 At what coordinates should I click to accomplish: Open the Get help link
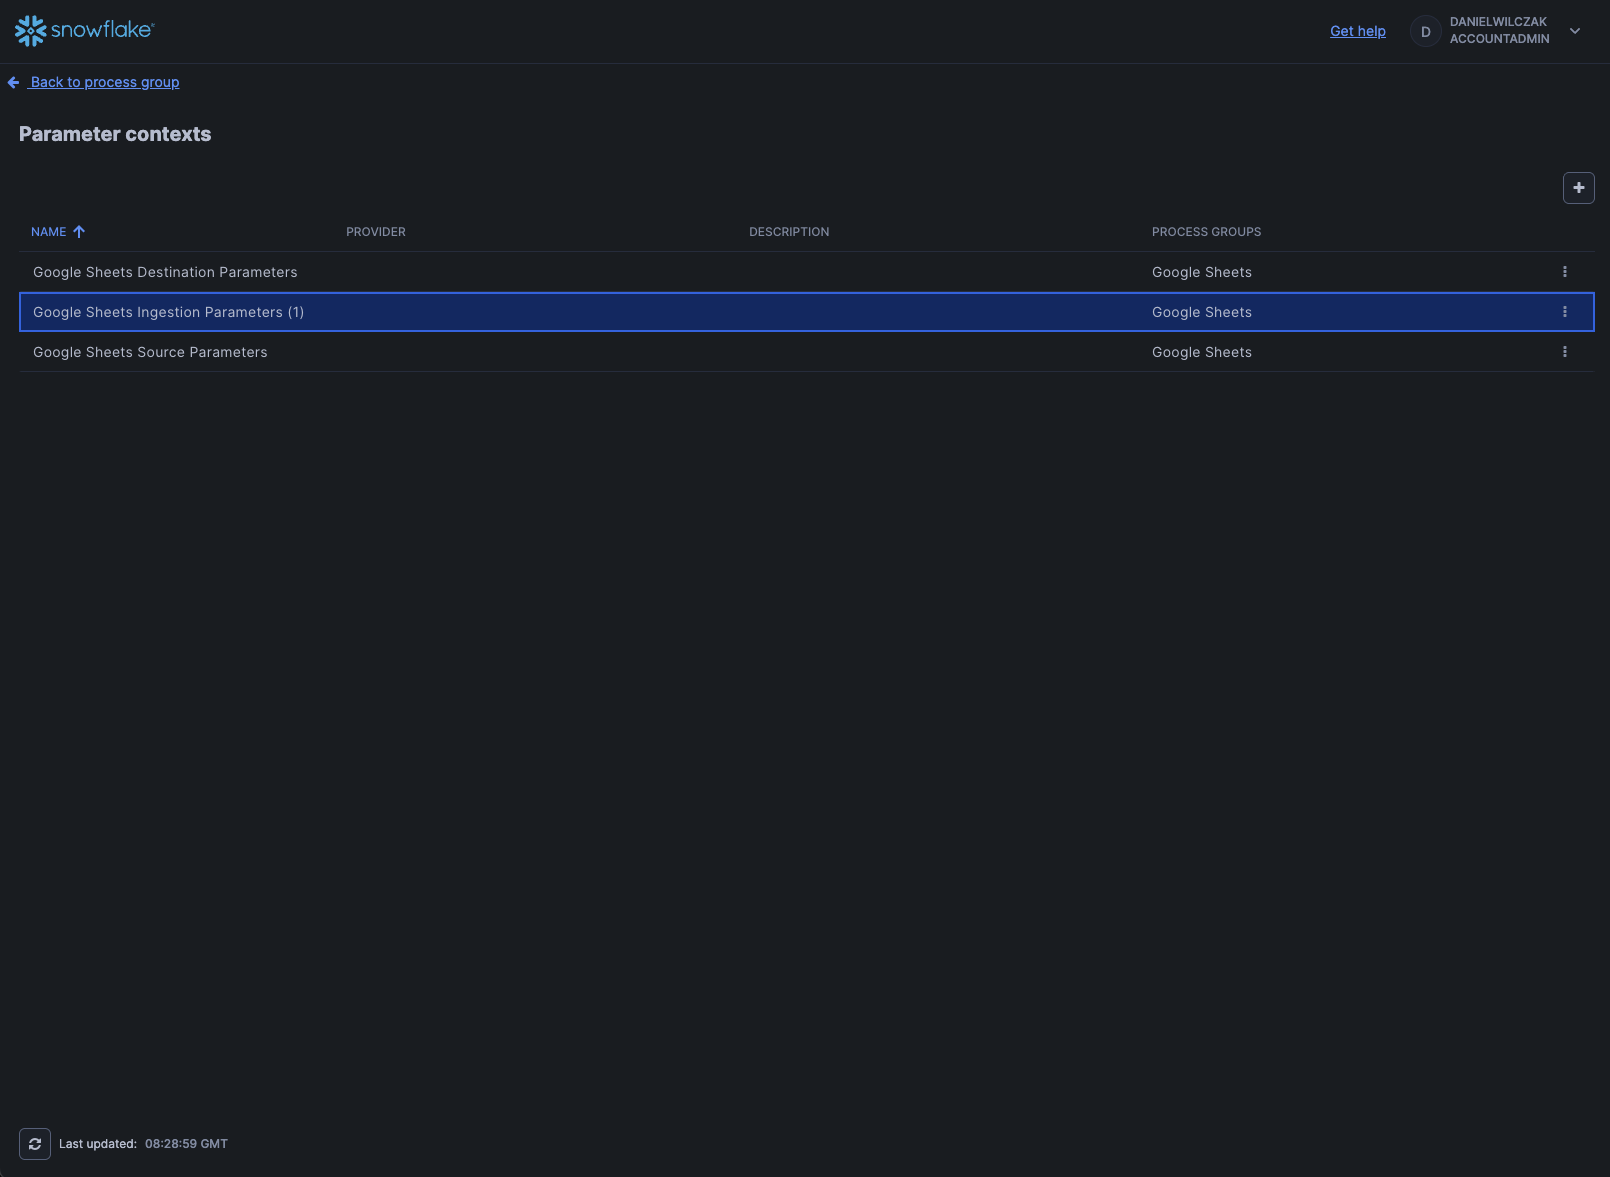click(1357, 31)
